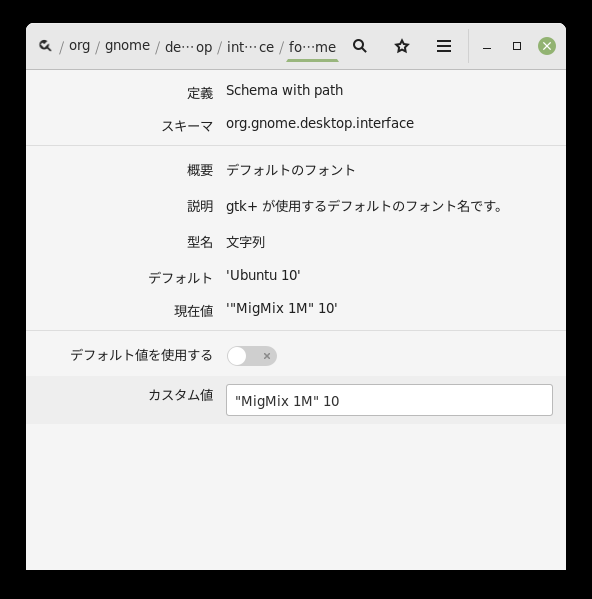This screenshot has width=592, height=599.
Task: Click the schema 'org.gnome.desktop.interface' text
Action: point(320,123)
